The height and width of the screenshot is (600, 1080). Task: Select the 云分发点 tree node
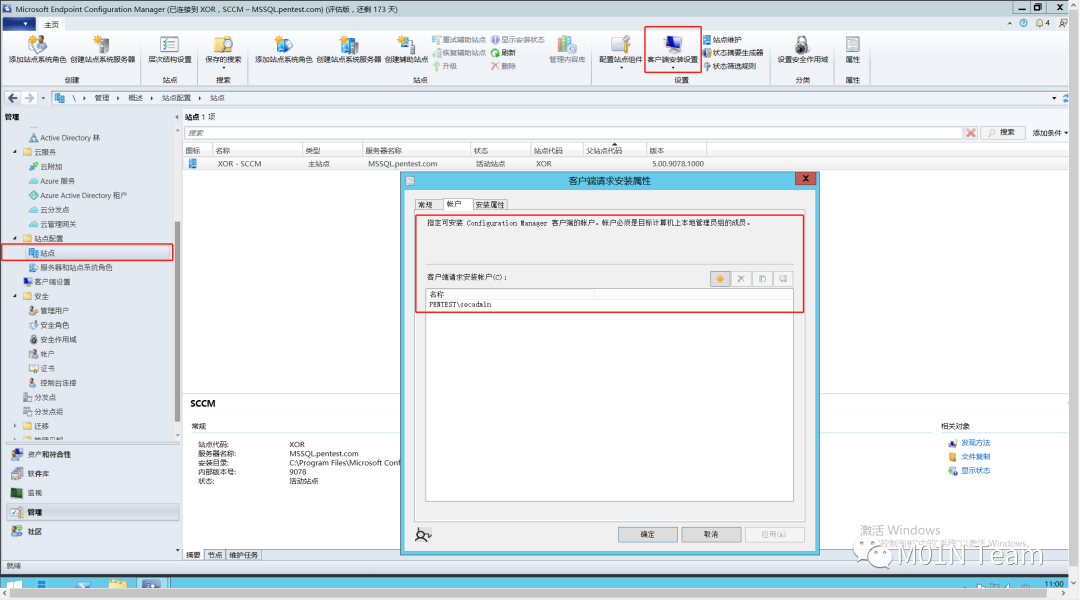[x=49, y=210]
